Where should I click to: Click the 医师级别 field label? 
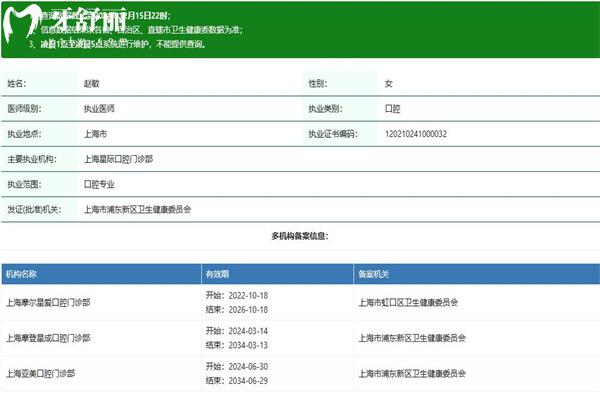[x=24, y=109]
